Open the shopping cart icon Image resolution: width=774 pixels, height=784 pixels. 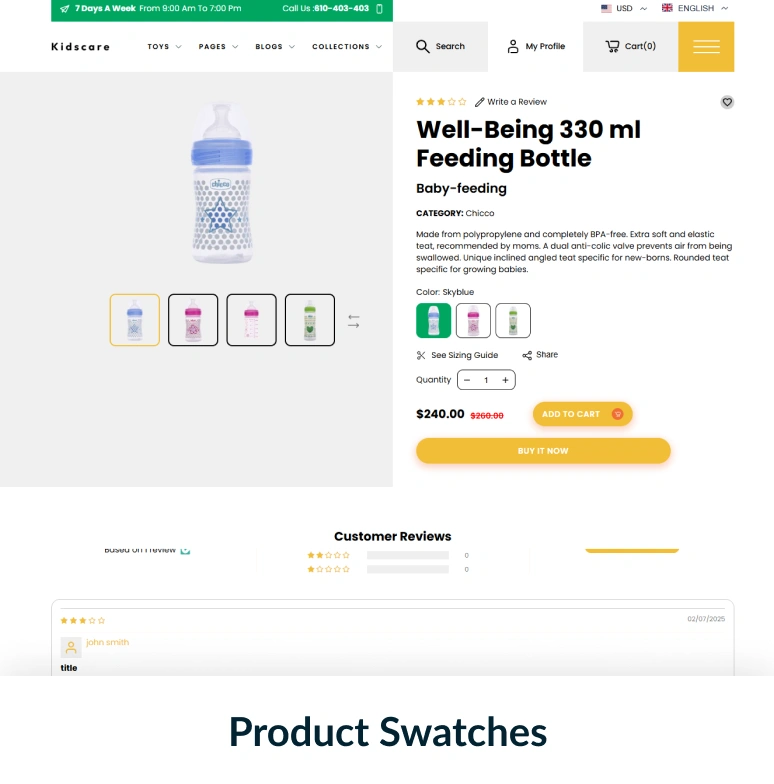[612, 46]
